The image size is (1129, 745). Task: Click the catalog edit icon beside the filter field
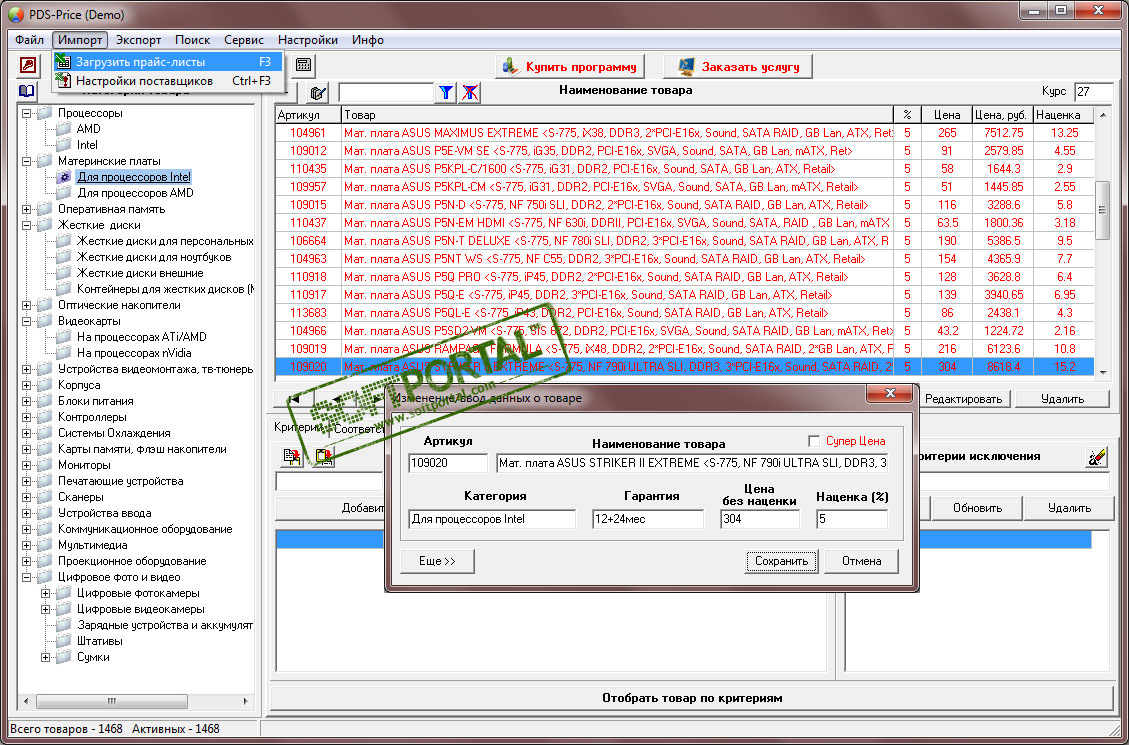click(318, 93)
